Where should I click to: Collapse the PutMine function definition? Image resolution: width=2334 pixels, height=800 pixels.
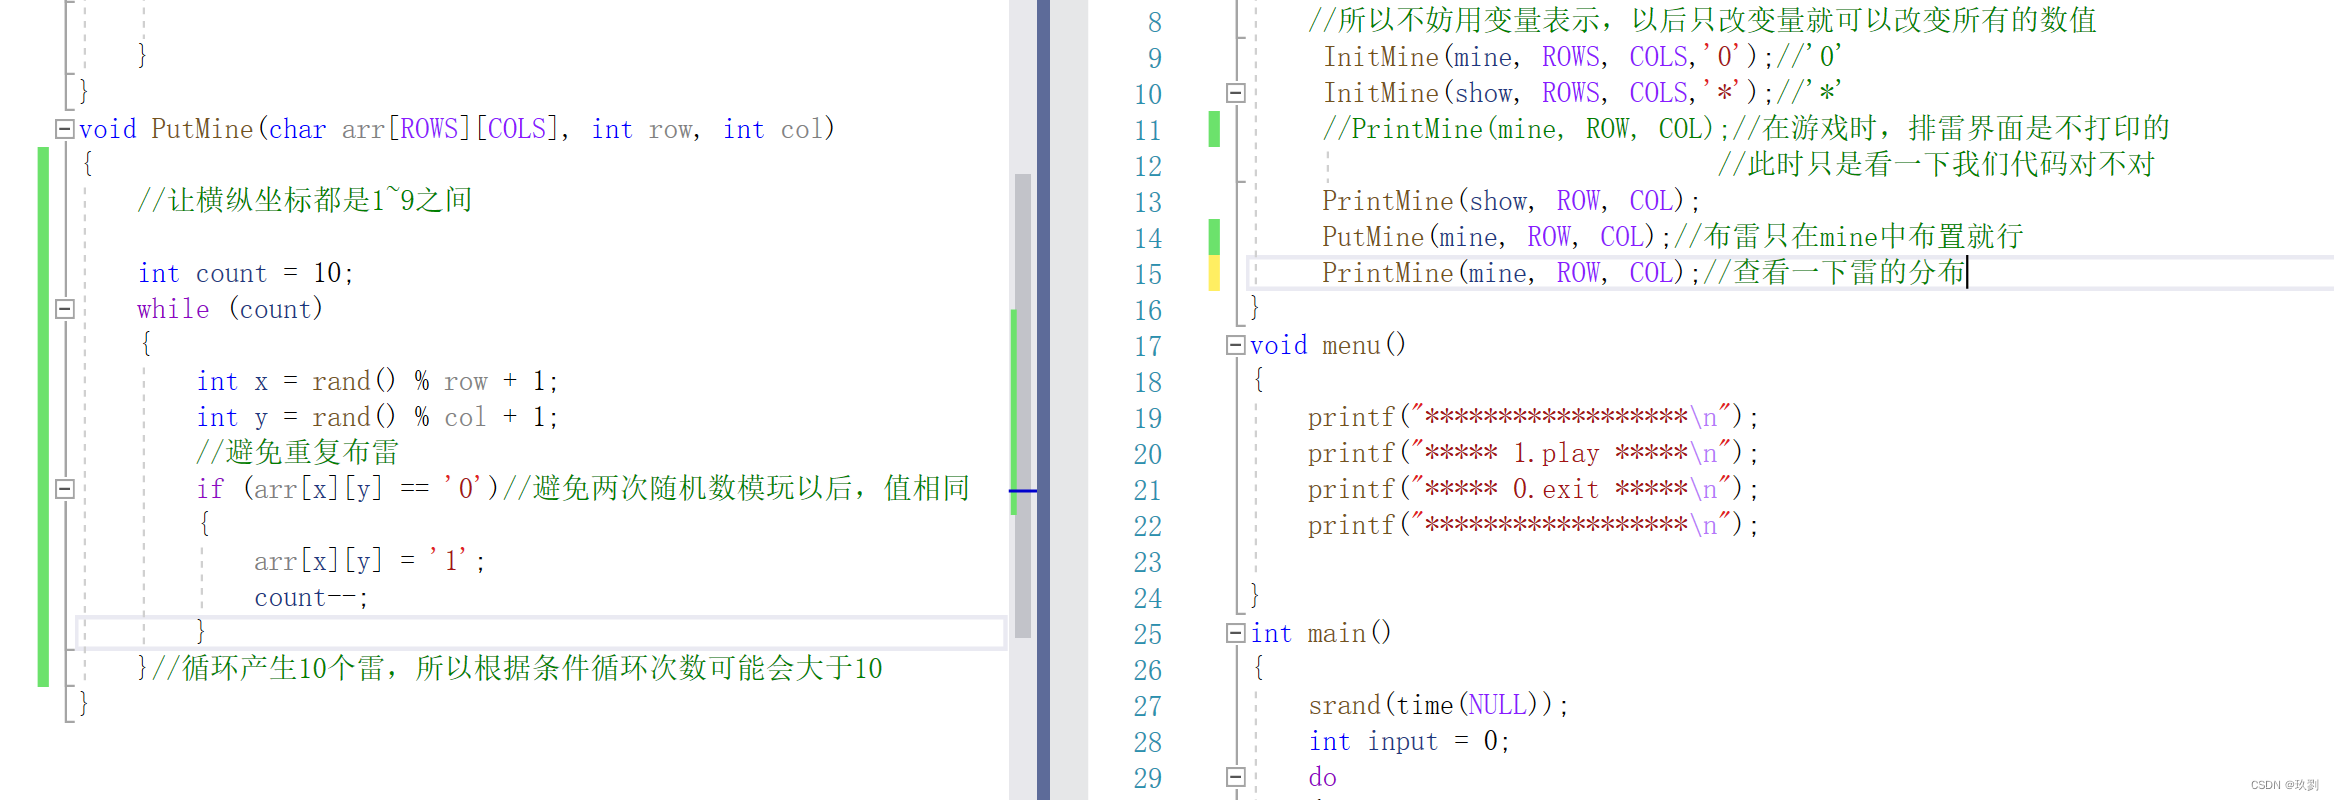(x=65, y=129)
